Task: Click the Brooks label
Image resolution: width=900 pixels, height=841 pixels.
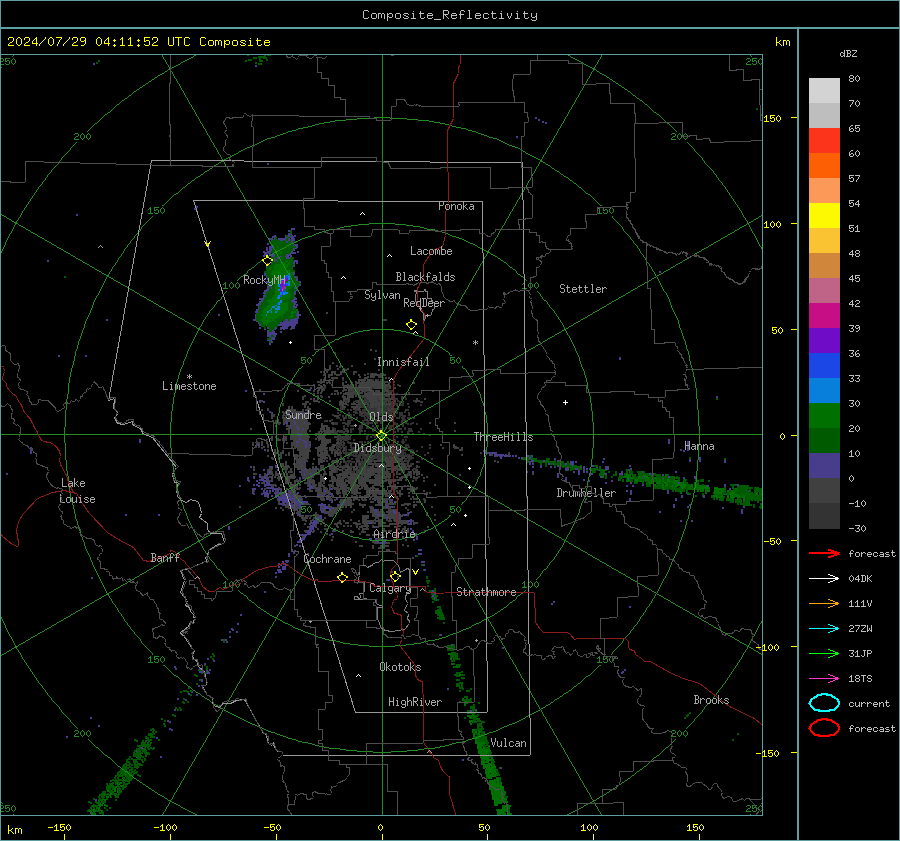Action: click(711, 700)
